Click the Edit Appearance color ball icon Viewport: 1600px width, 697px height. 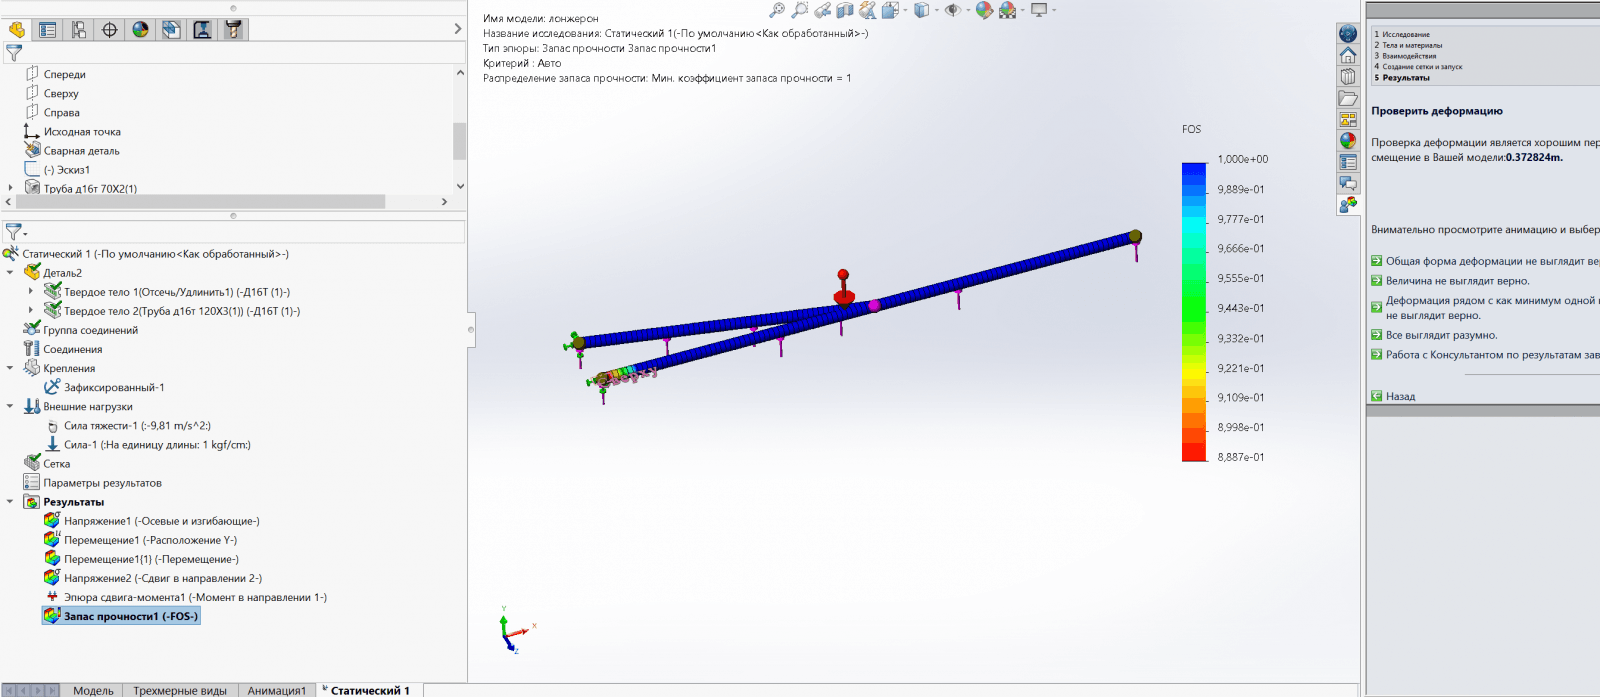(x=984, y=10)
